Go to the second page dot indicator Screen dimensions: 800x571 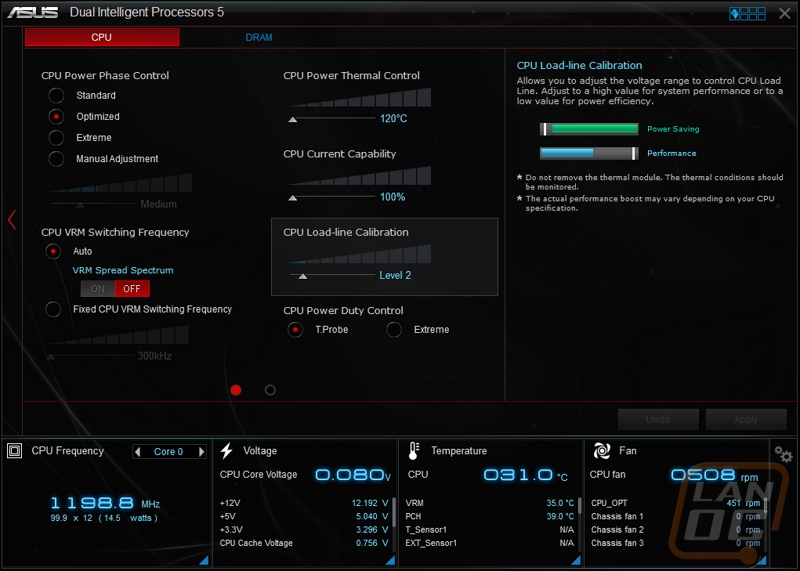pos(270,390)
